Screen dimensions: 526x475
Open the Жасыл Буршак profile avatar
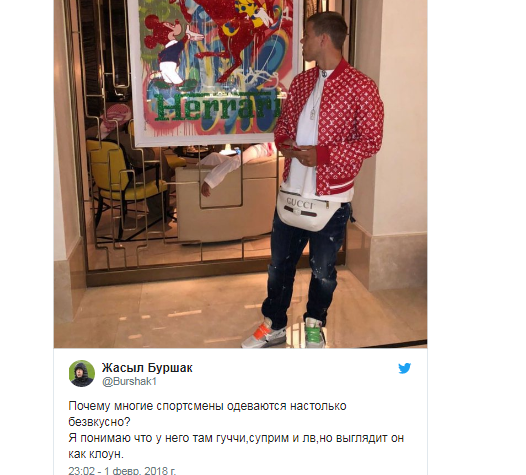point(82,373)
